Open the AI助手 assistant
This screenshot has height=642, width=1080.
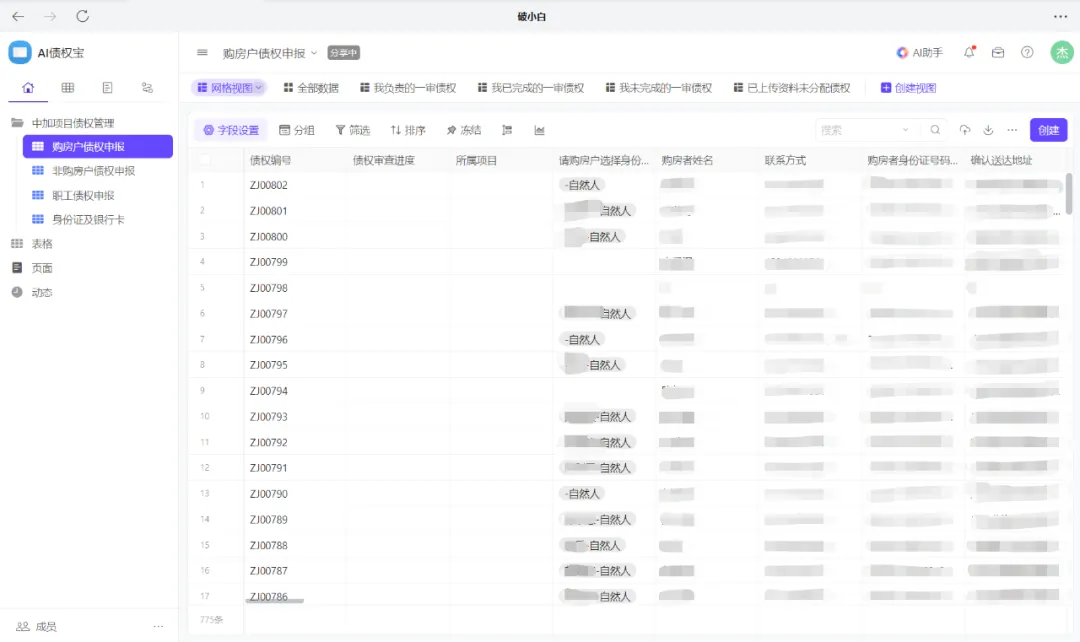[x=920, y=53]
